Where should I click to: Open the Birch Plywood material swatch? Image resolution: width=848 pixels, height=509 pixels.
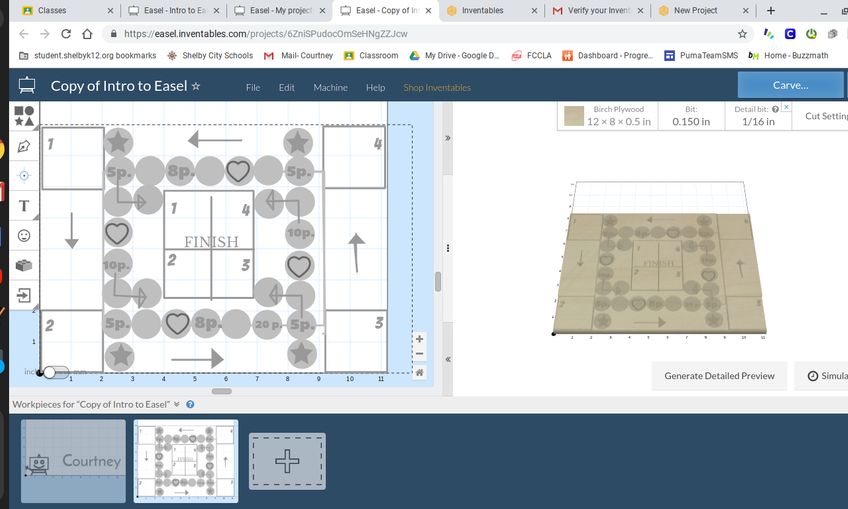tap(574, 116)
